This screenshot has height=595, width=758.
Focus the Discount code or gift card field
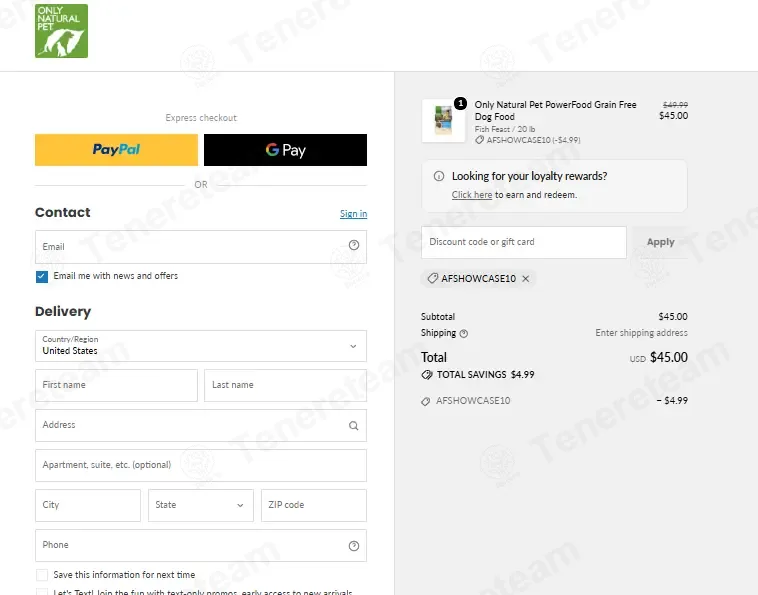point(524,242)
